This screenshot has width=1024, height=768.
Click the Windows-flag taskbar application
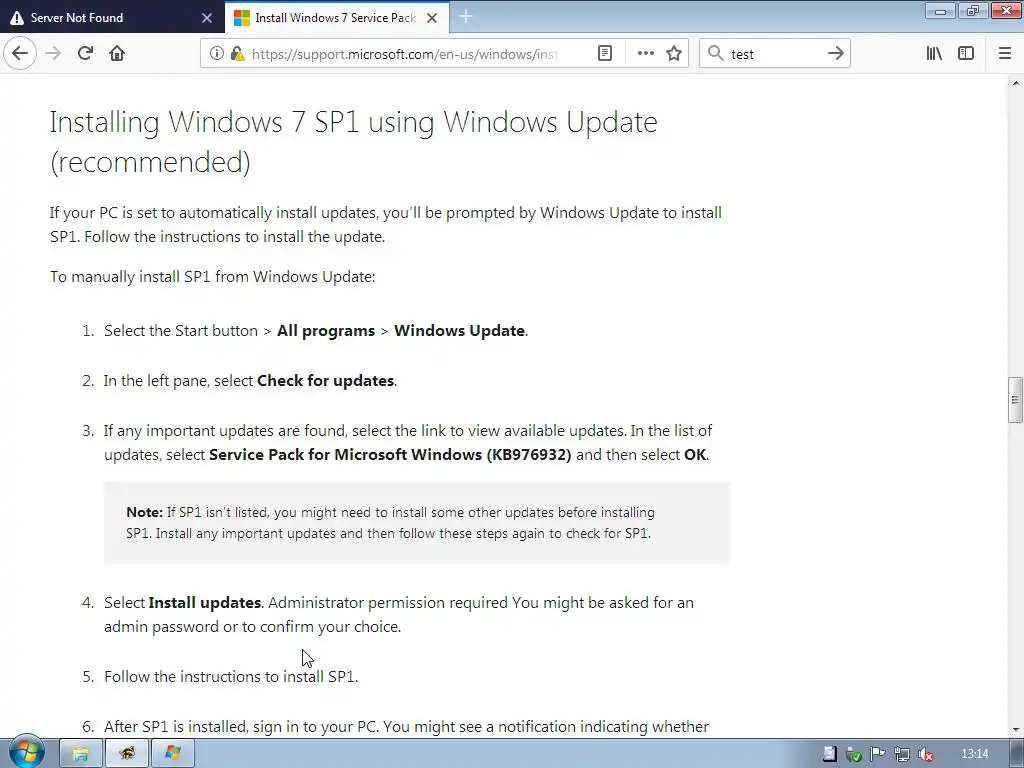click(172, 754)
